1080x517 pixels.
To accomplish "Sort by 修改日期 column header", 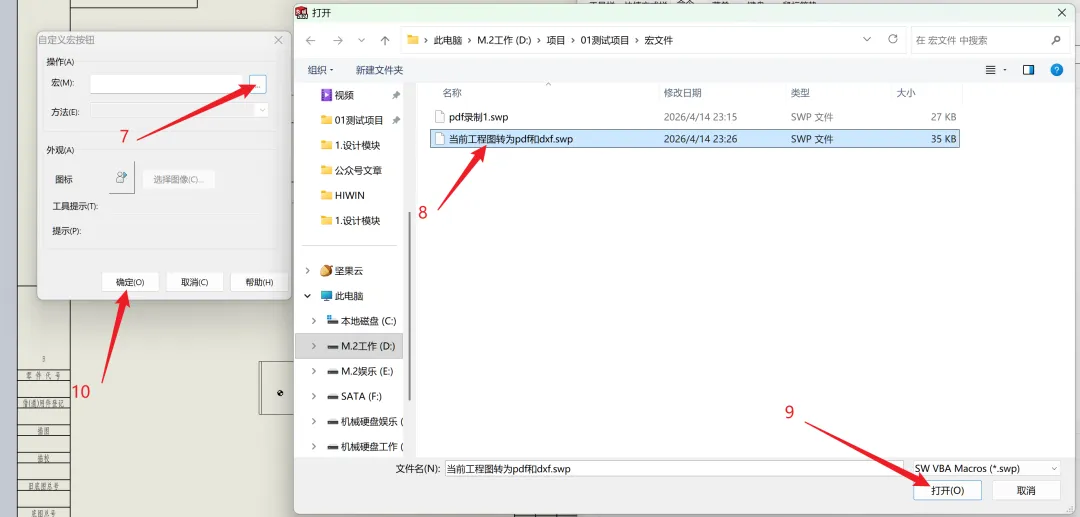I will 683,92.
